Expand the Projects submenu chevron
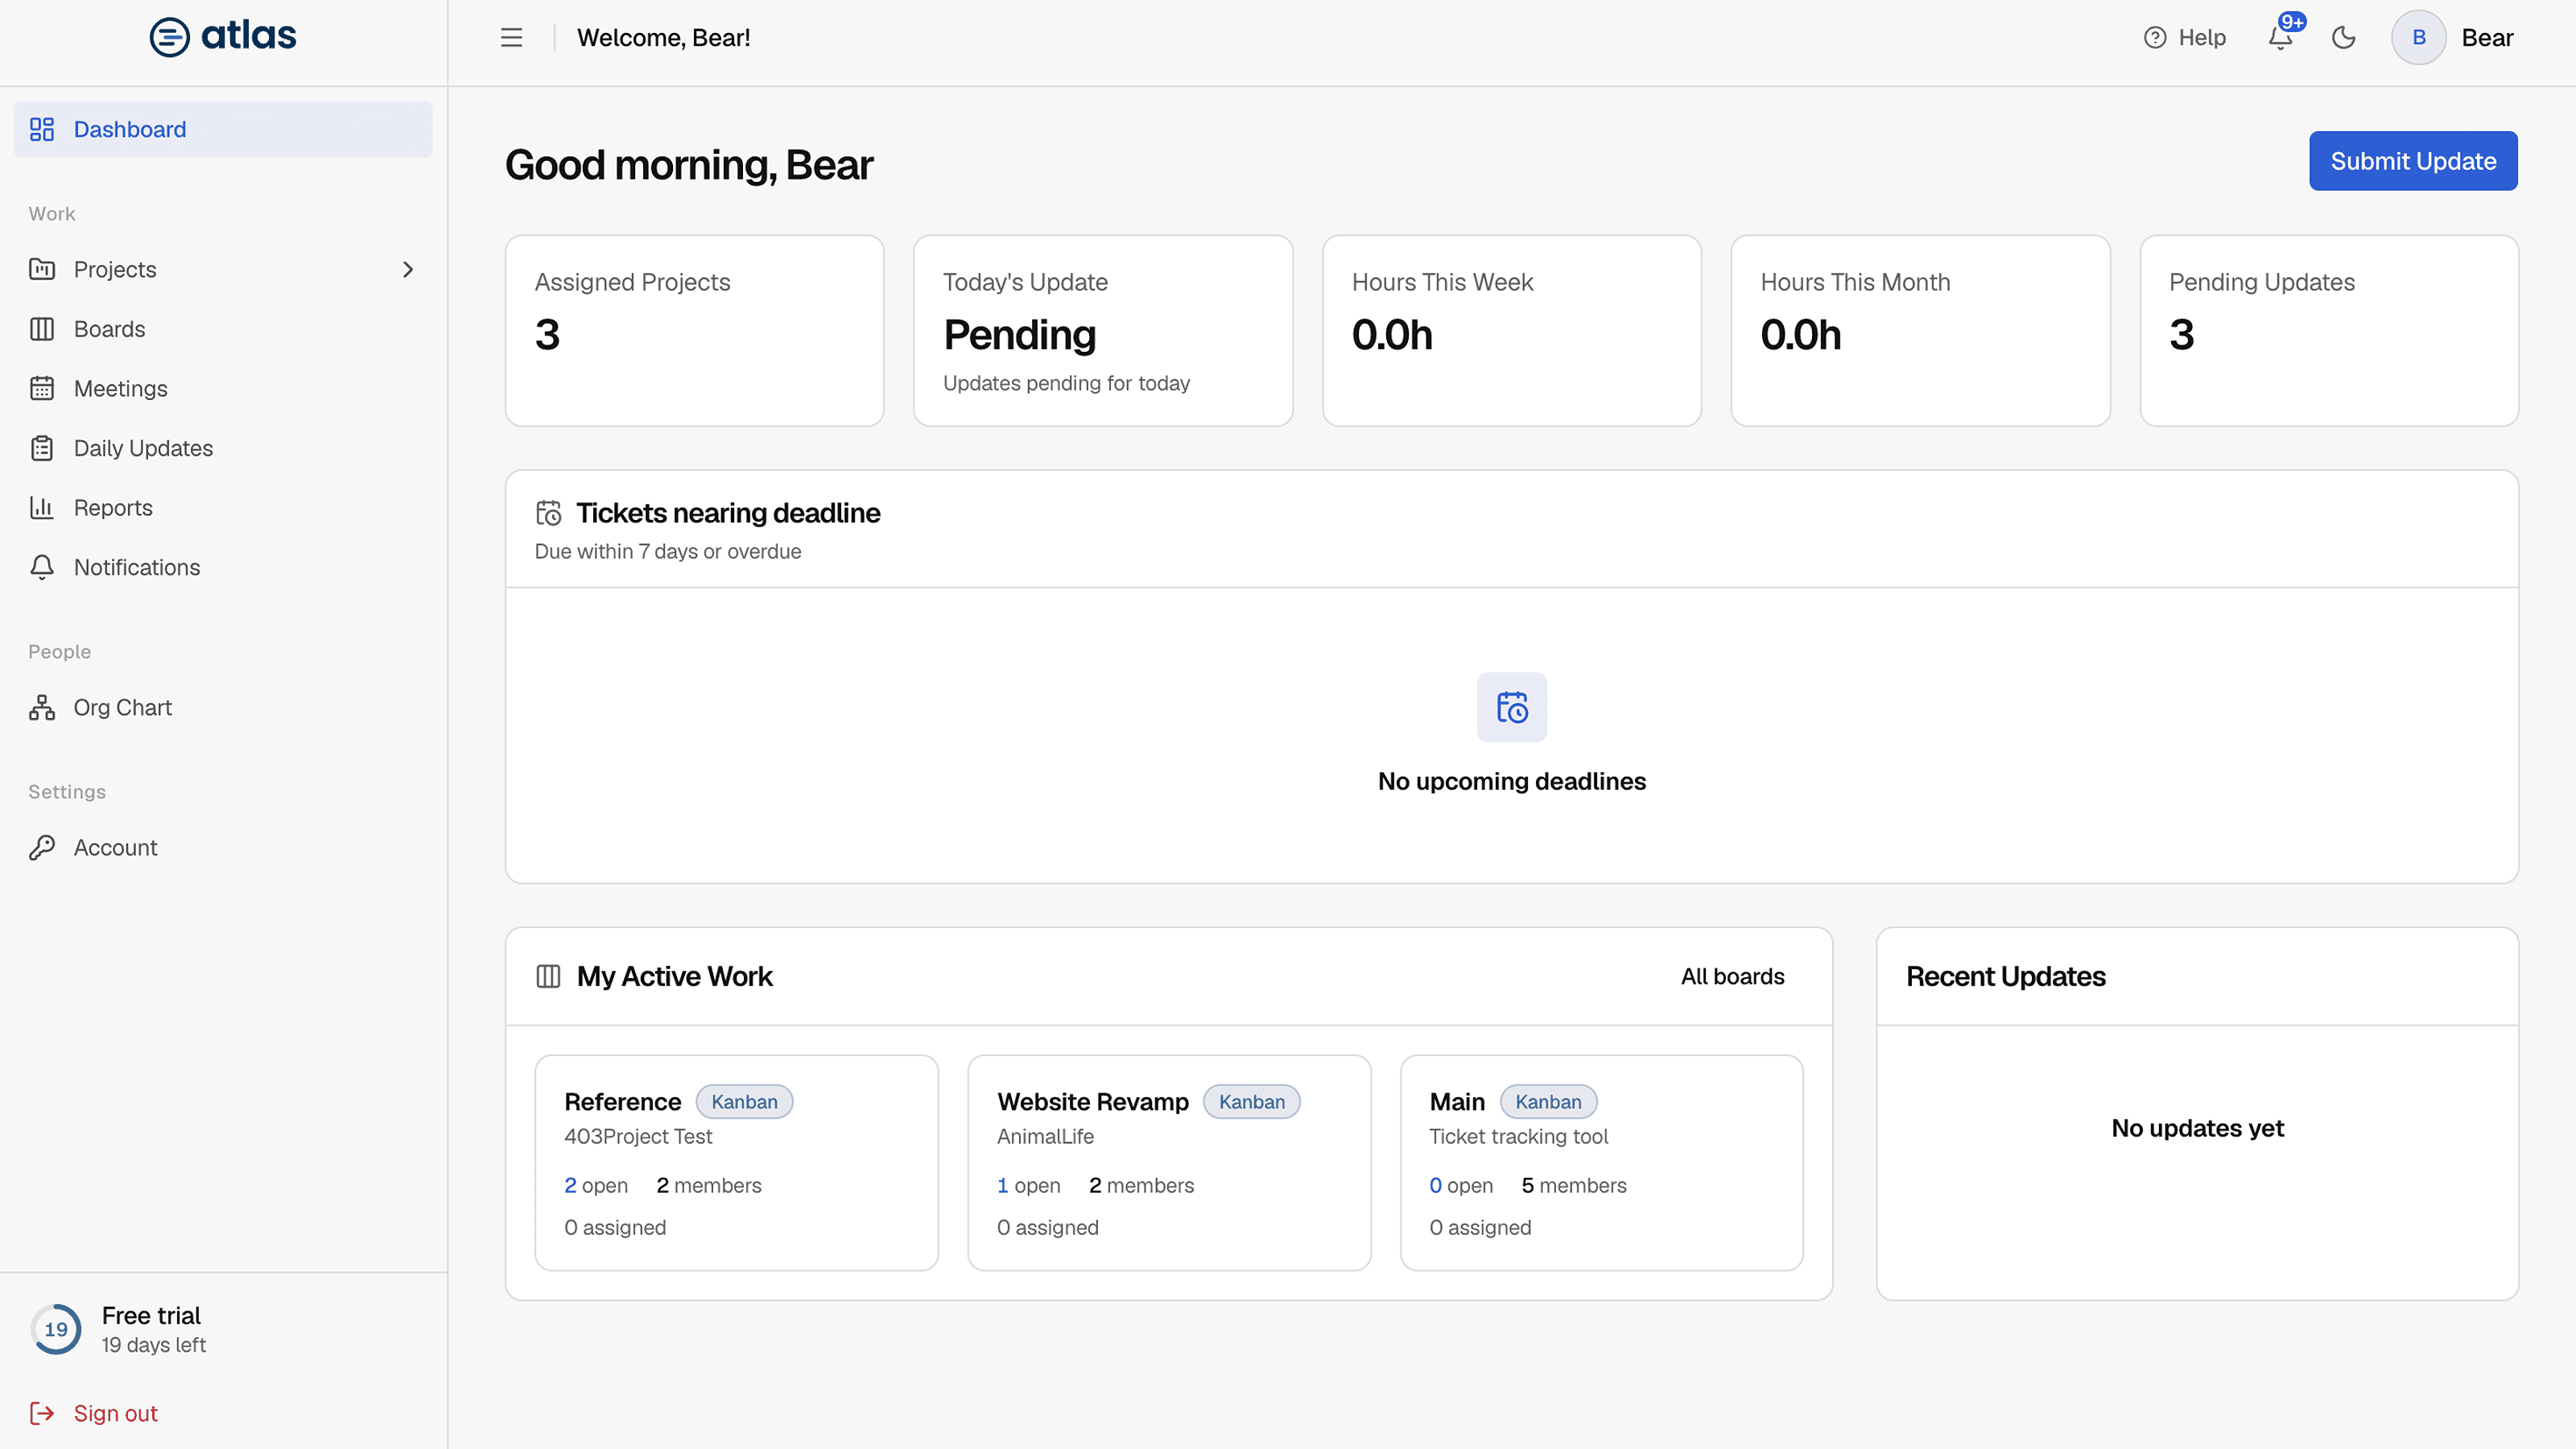The width and height of the screenshot is (2576, 1449). pos(408,269)
